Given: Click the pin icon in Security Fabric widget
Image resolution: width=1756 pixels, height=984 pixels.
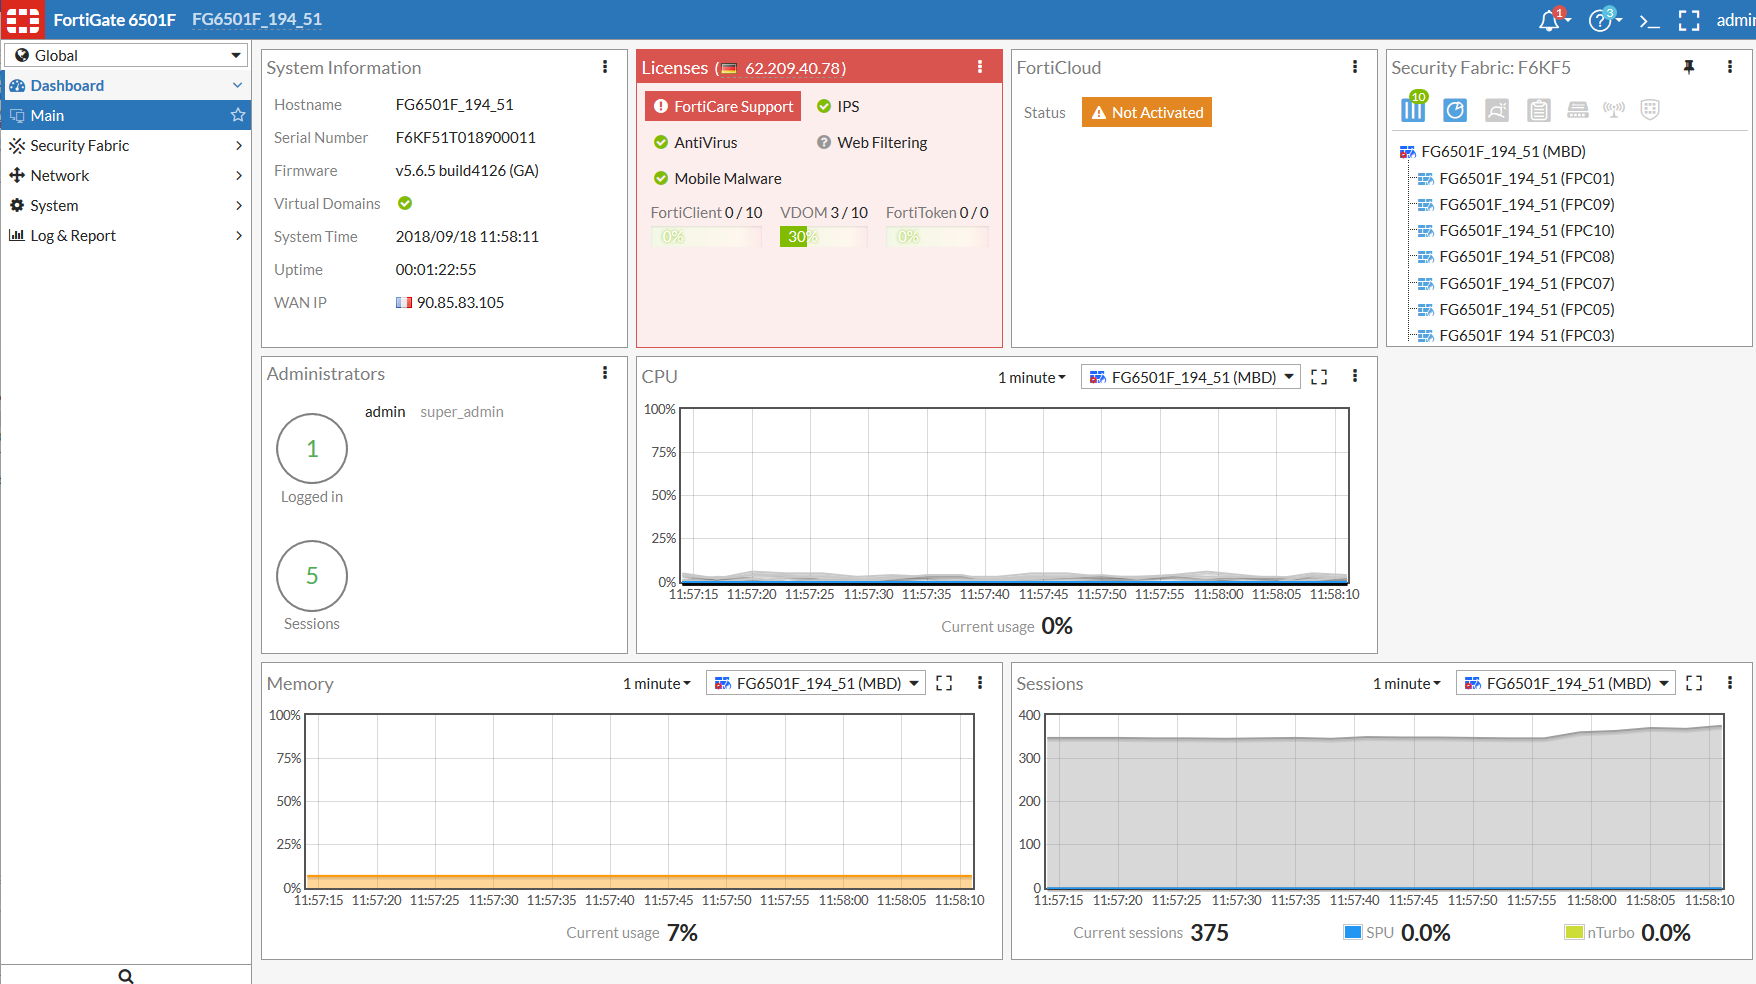Looking at the screenshot, I should pyautogui.click(x=1689, y=67).
